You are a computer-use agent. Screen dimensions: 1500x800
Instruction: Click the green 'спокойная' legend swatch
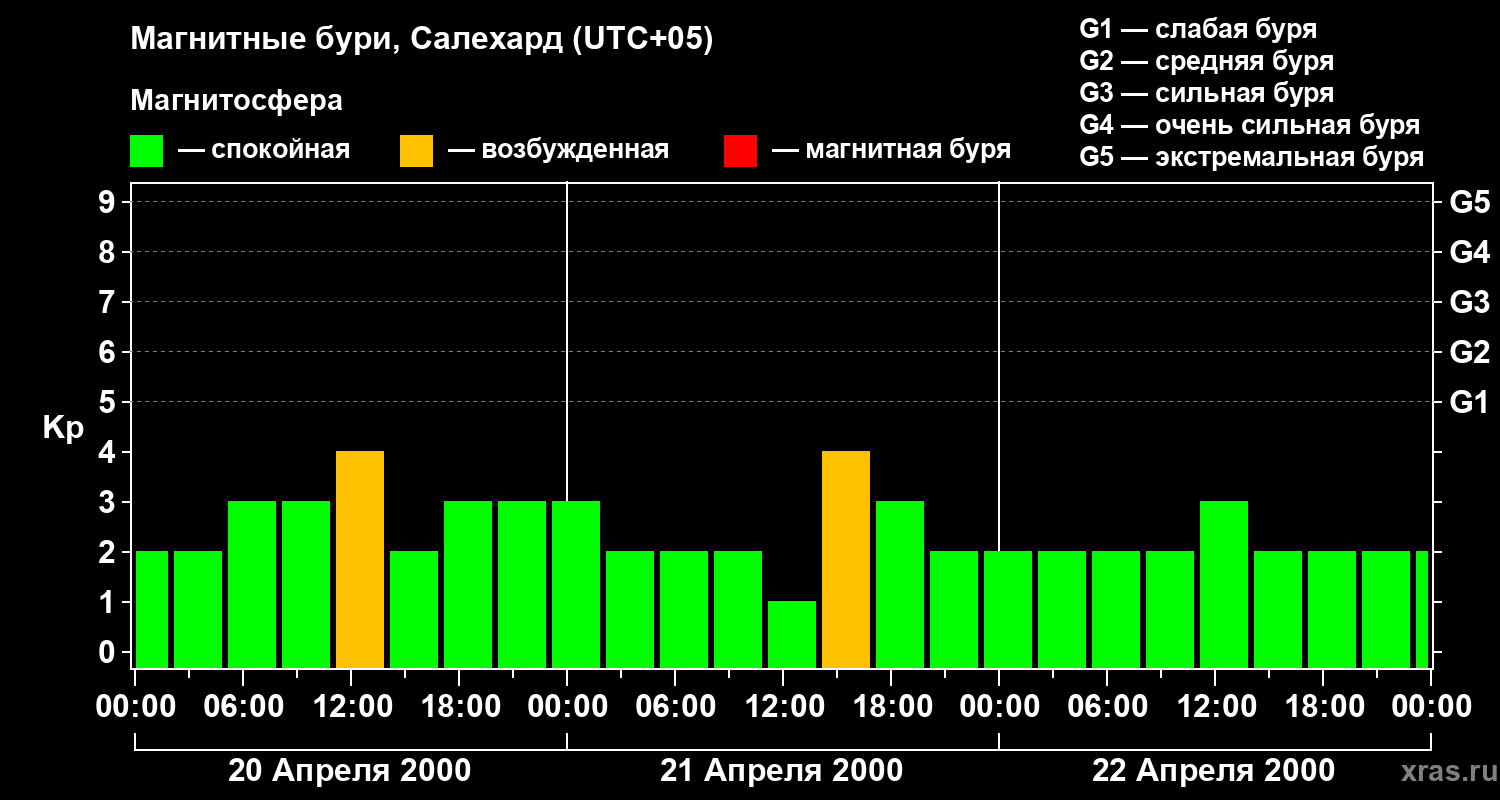[147, 151]
